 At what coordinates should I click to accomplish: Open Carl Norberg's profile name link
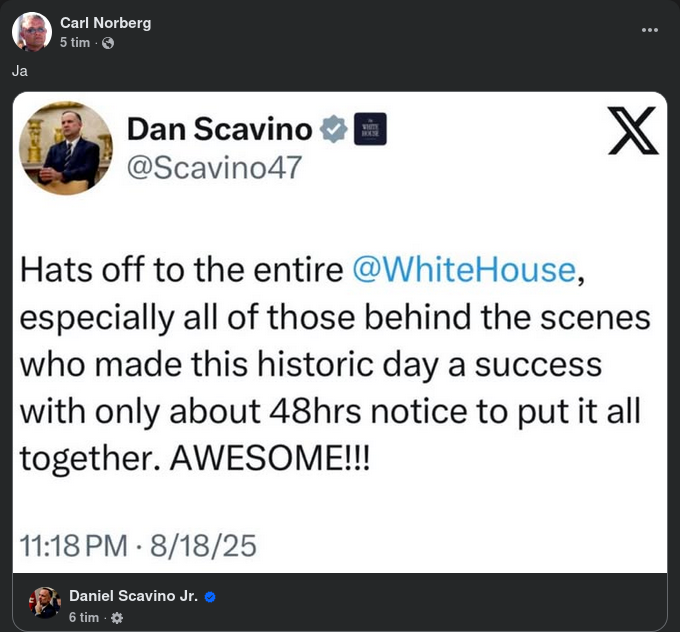pos(105,23)
